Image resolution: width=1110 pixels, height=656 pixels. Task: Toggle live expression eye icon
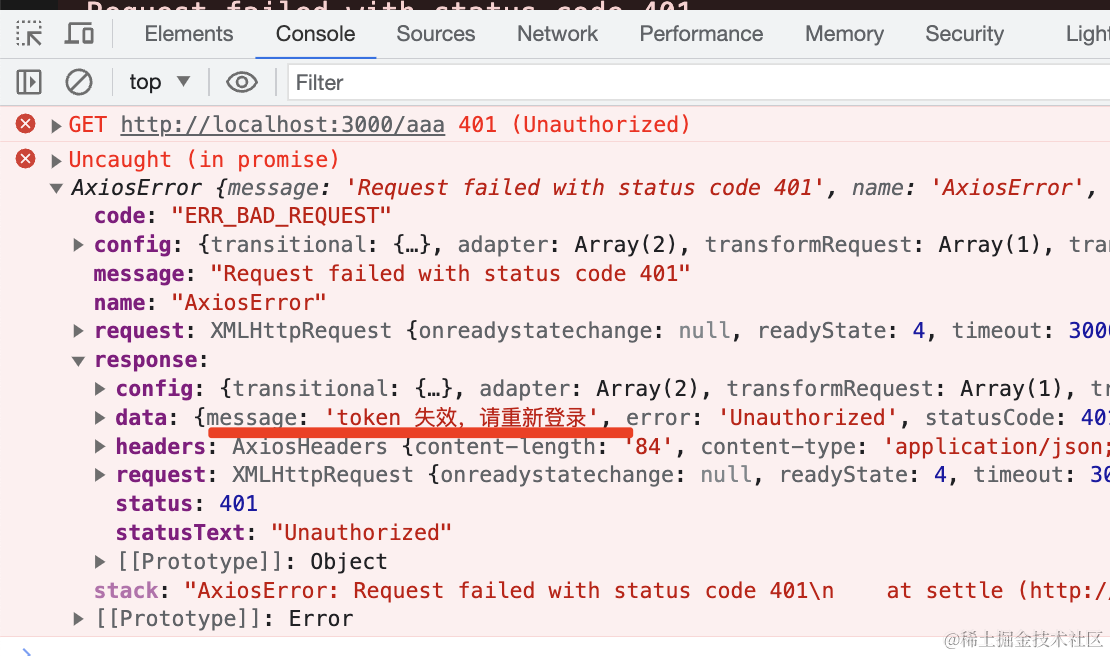[x=241, y=82]
